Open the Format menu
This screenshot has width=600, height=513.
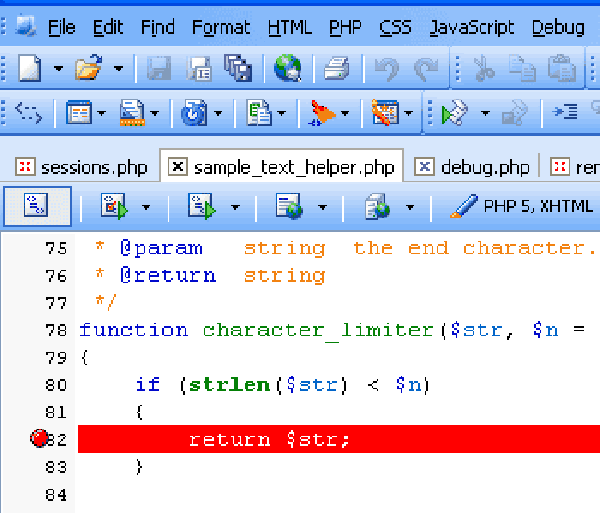click(x=221, y=28)
